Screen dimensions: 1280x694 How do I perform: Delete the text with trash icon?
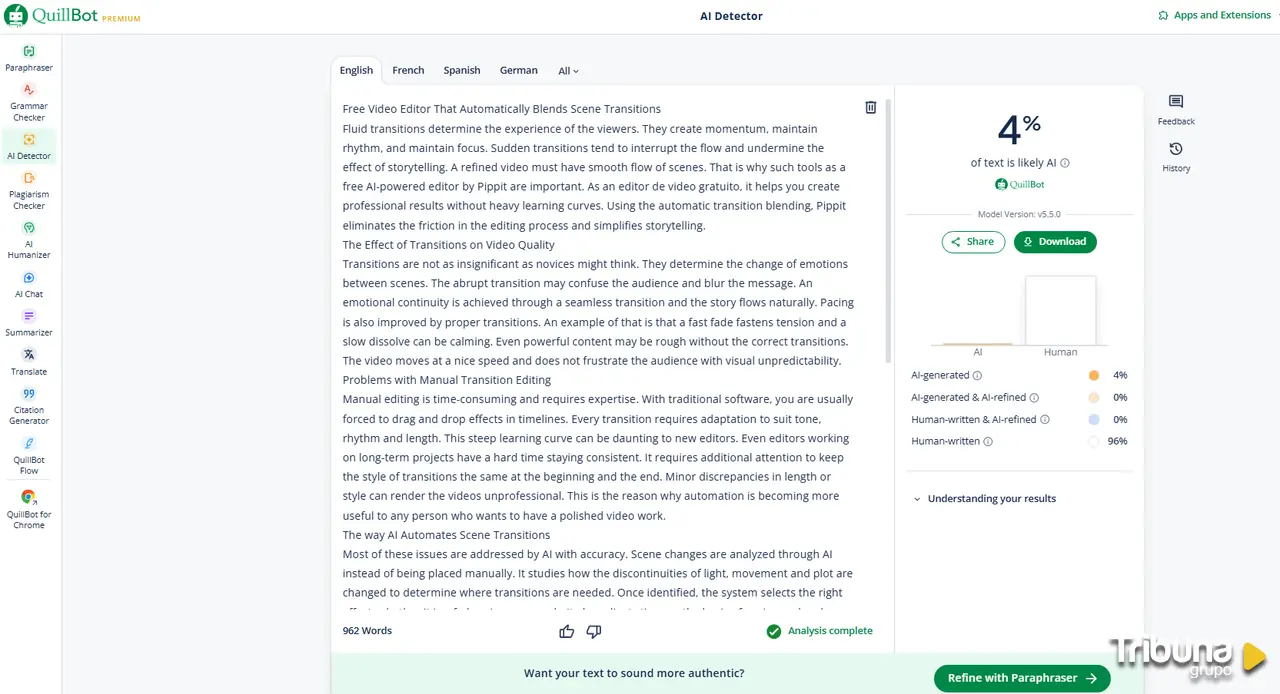870,108
